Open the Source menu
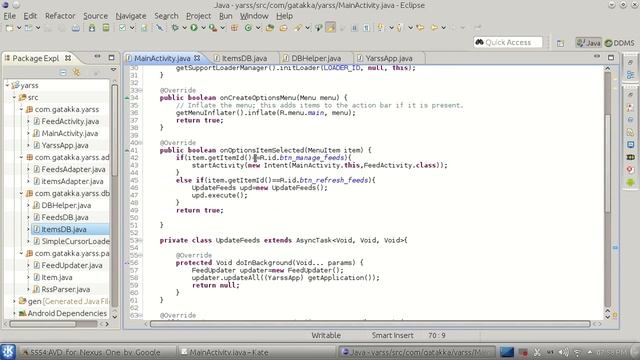This screenshot has width=640, height=360. (x=96, y=16)
